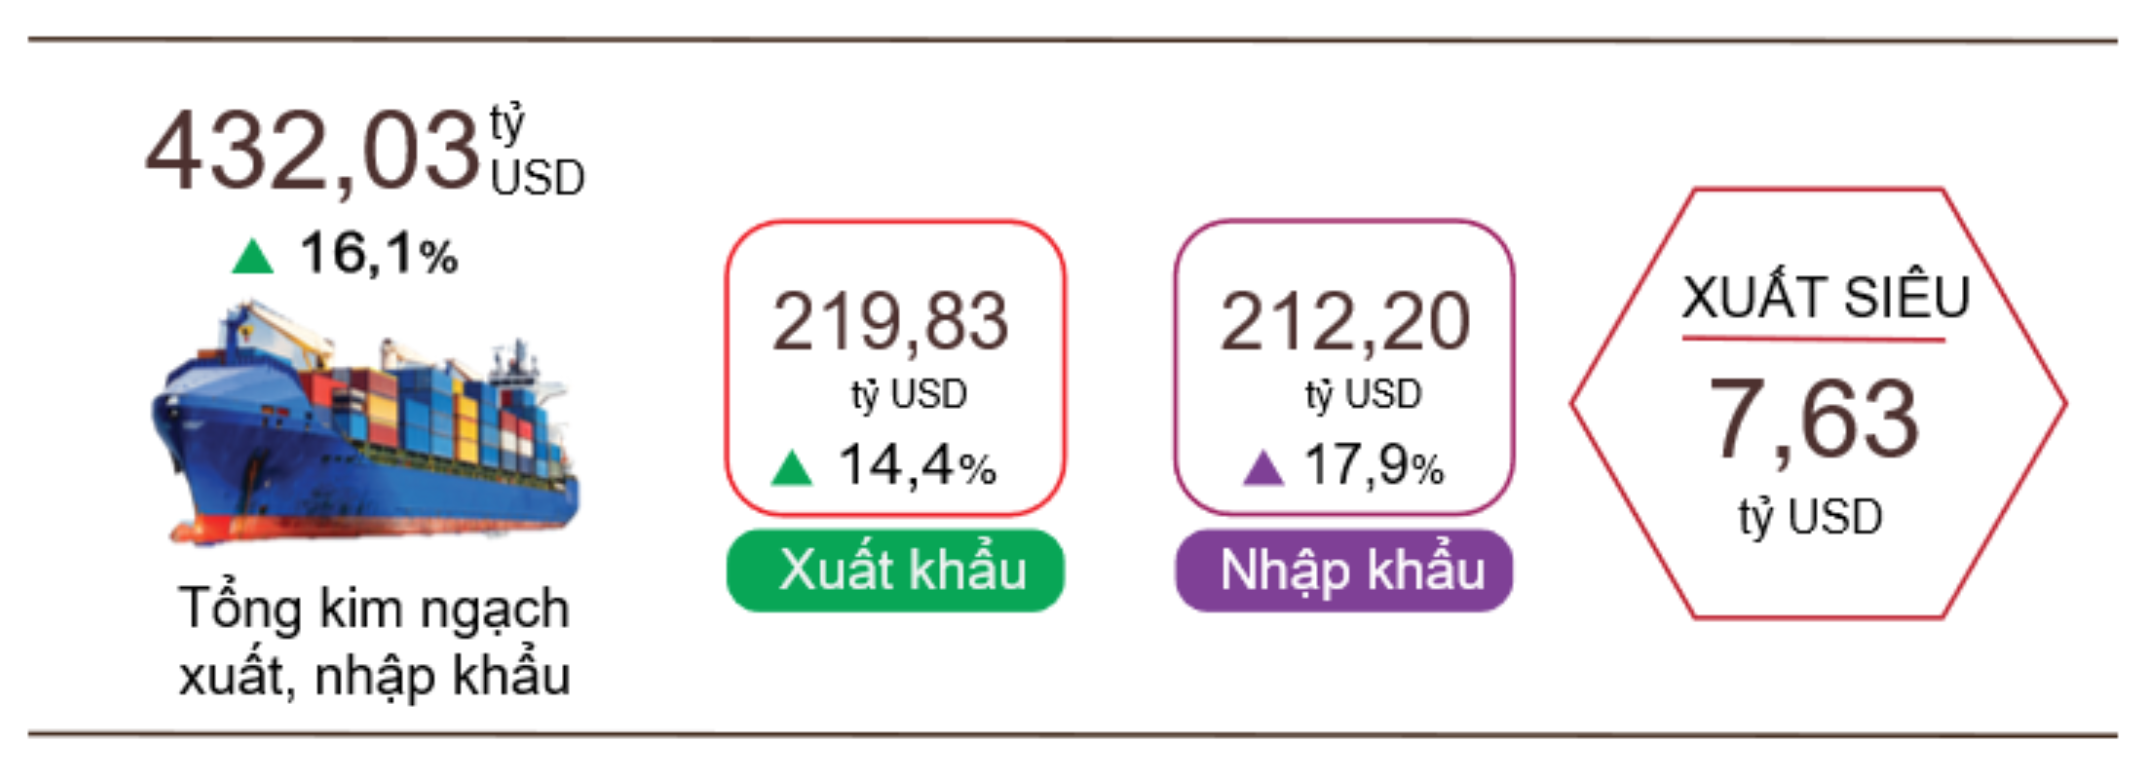Screen dimensions: 2146x764
Task: Click the green Xuất khẩu label button
Action: click(896, 571)
